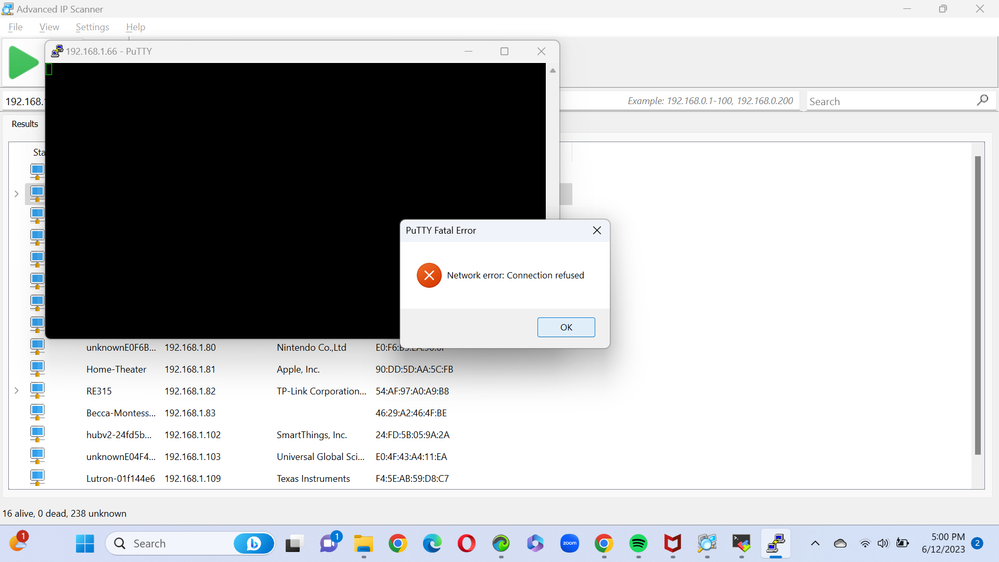
Task: Start the scan with the green play button
Action: 23,62
